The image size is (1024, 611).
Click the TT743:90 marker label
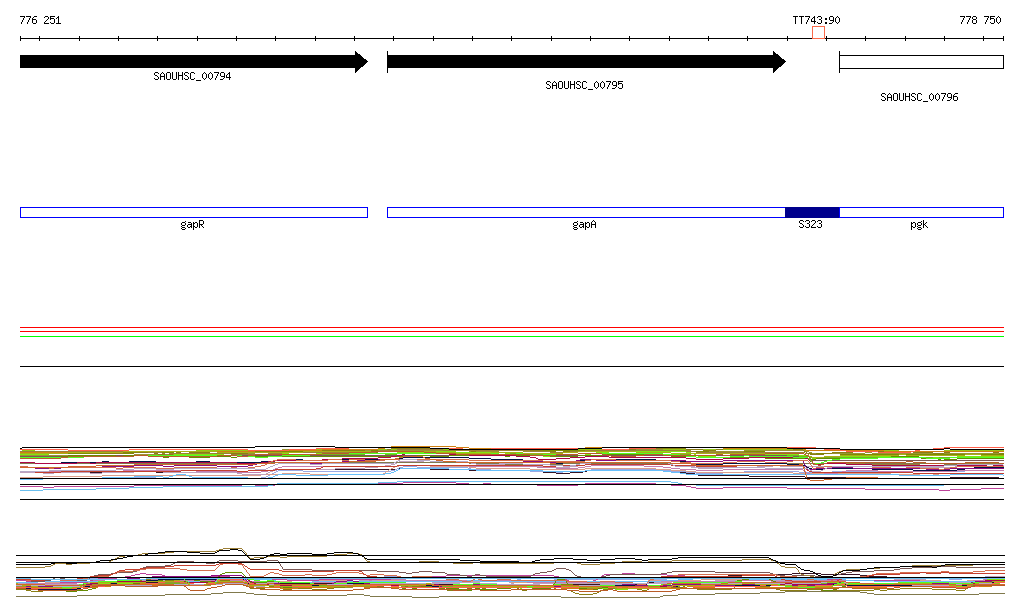point(816,20)
